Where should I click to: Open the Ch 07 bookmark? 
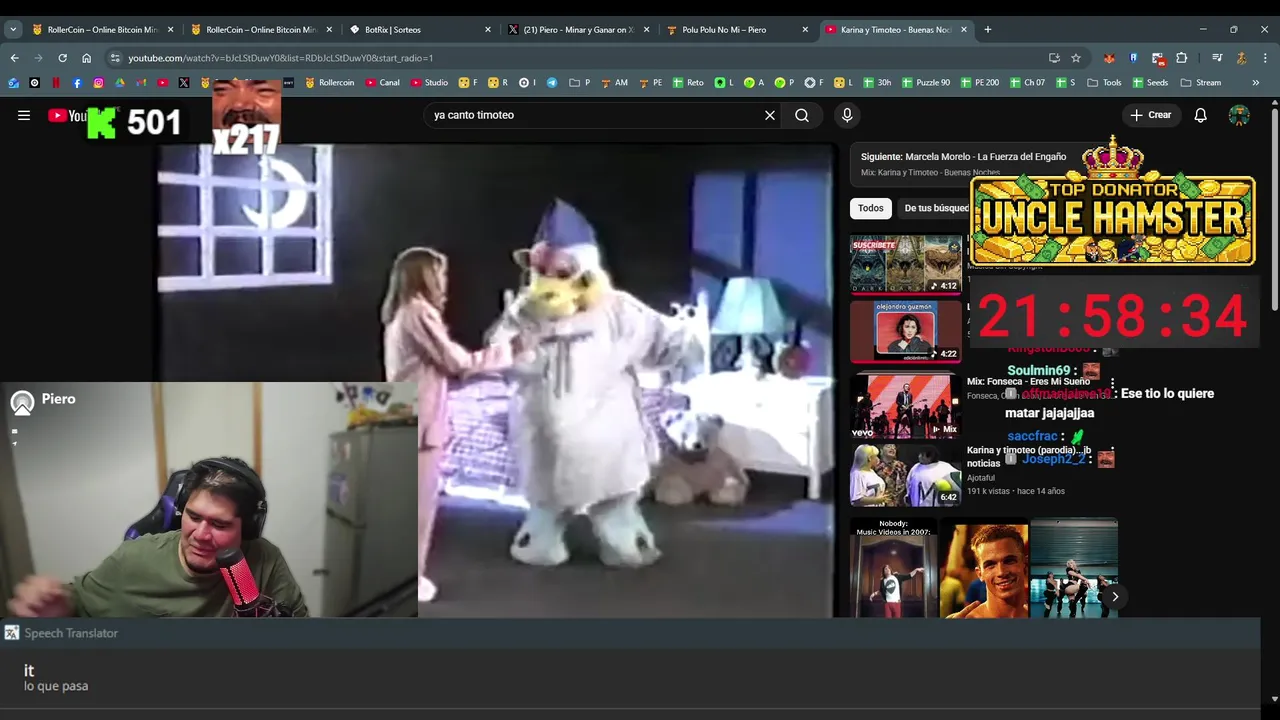pyautogui.click(x=1027, y=83)
